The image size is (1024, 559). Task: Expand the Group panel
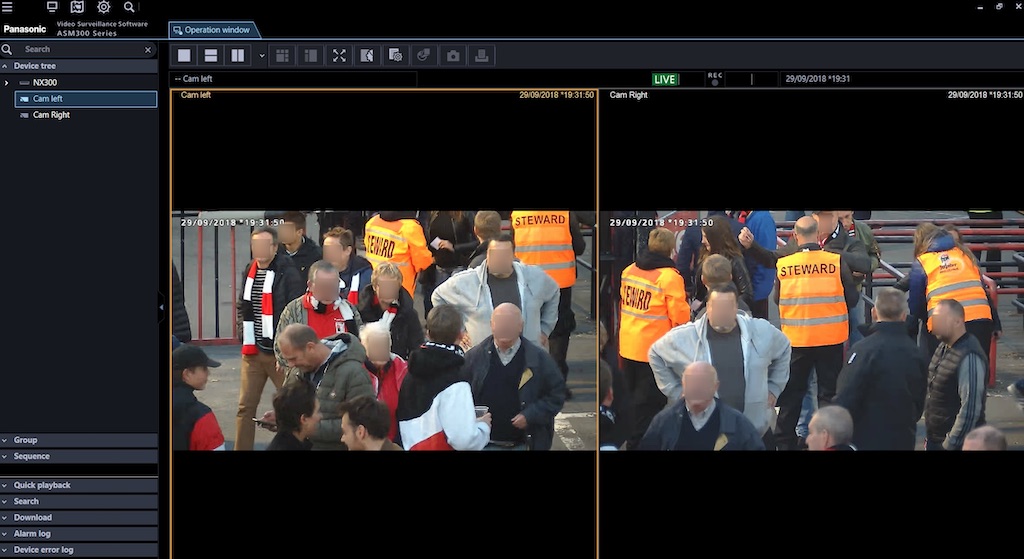tap(25, 440)
